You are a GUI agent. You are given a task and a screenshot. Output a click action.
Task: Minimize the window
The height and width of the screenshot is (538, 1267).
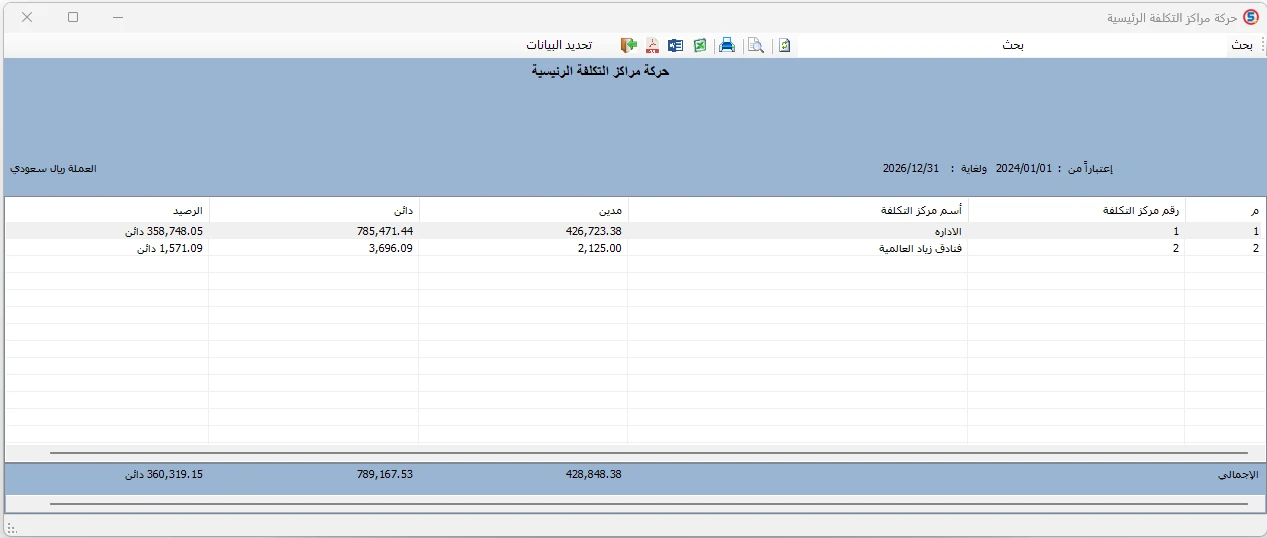pos(118,18)
